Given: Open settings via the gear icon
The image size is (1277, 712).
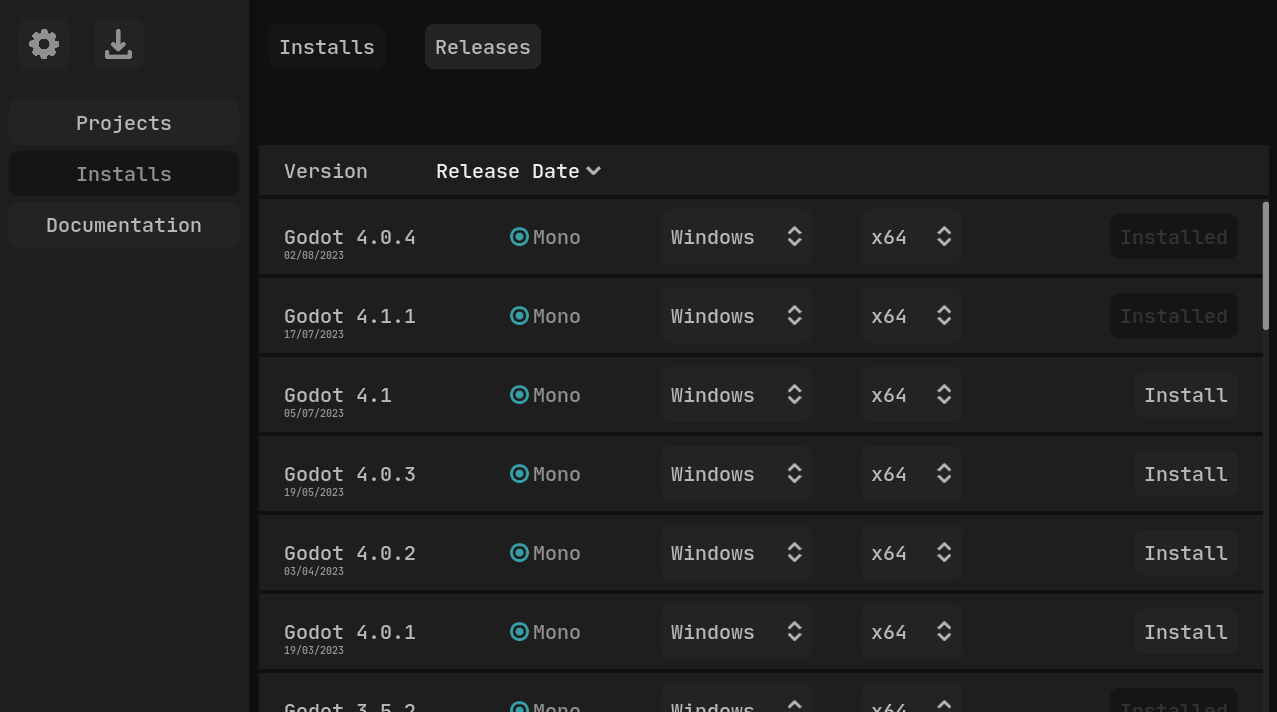Looking at the screenshot, I should [43, 44].
